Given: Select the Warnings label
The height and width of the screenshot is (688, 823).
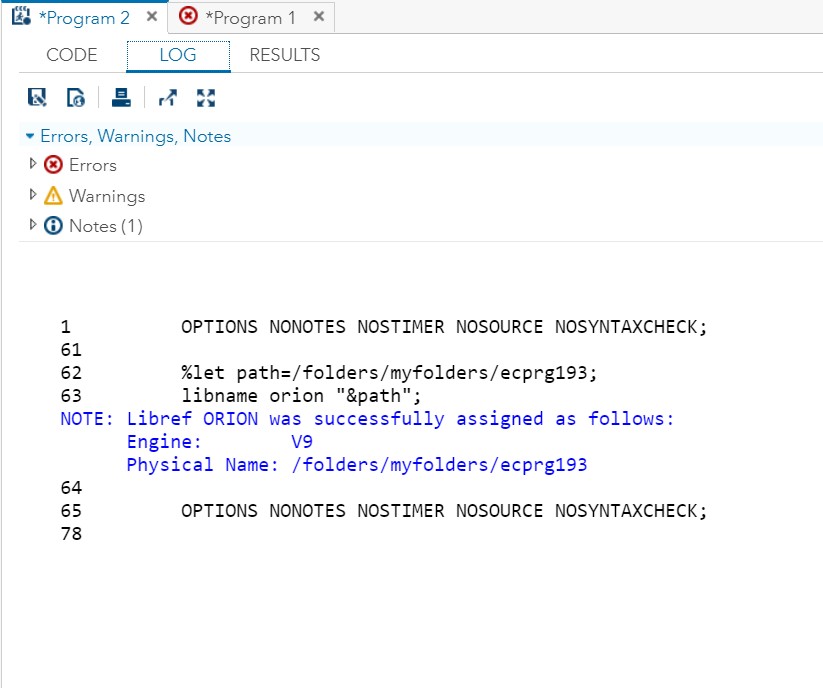Looking at the screenshot, I should click(107, 196).
